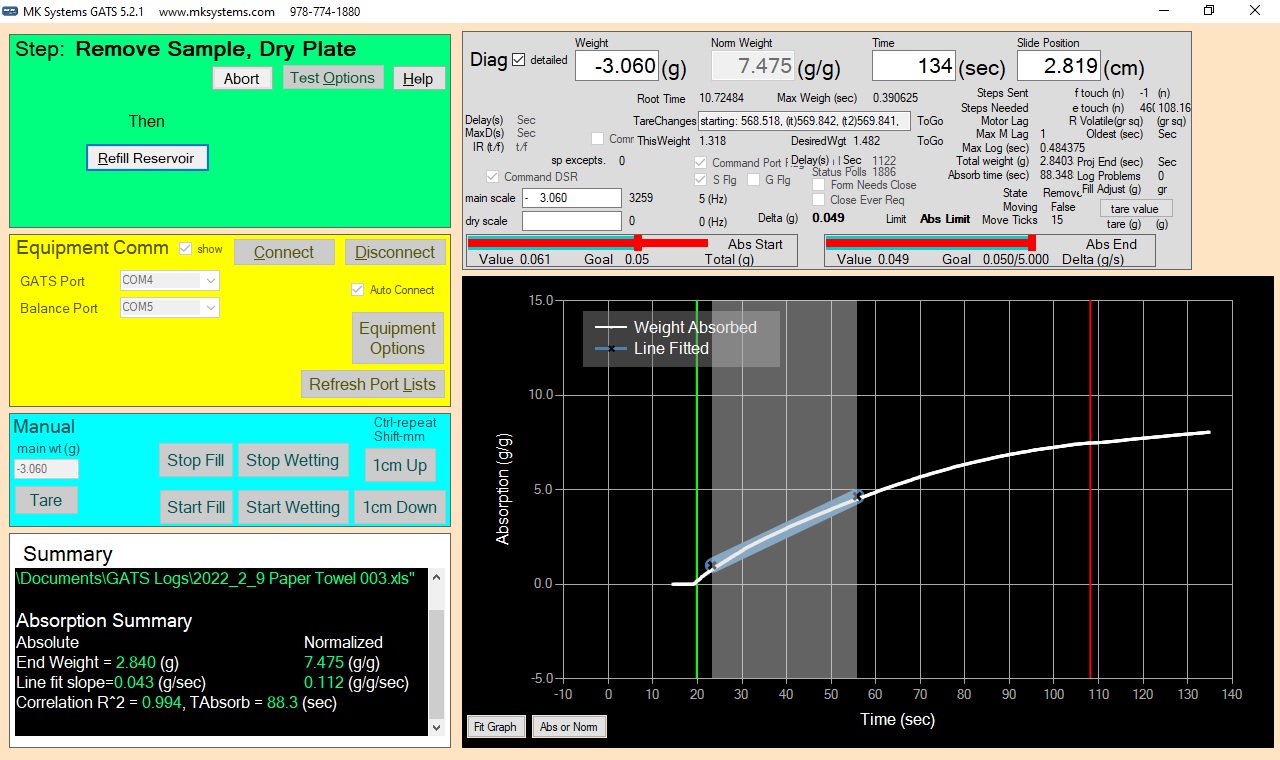1280x760 pixels.
Task: Click the green start marker line on graph
Action: (x=697, y=489)
